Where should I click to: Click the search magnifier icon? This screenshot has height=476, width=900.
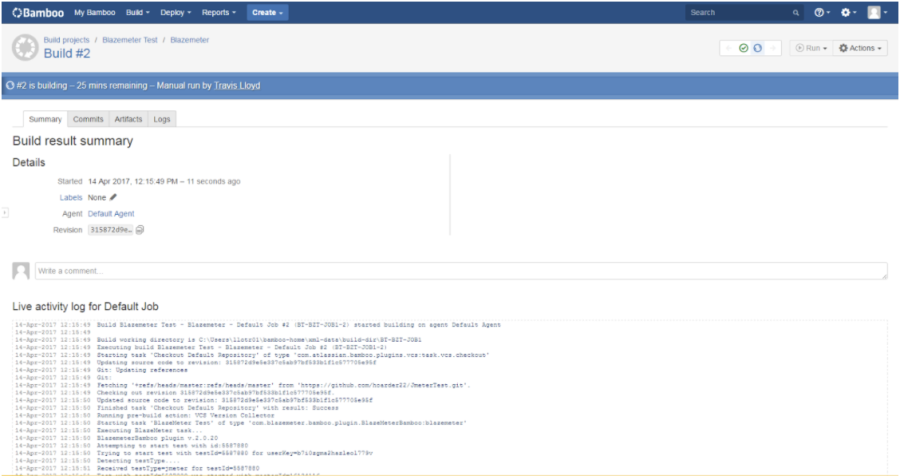[796, 13]
